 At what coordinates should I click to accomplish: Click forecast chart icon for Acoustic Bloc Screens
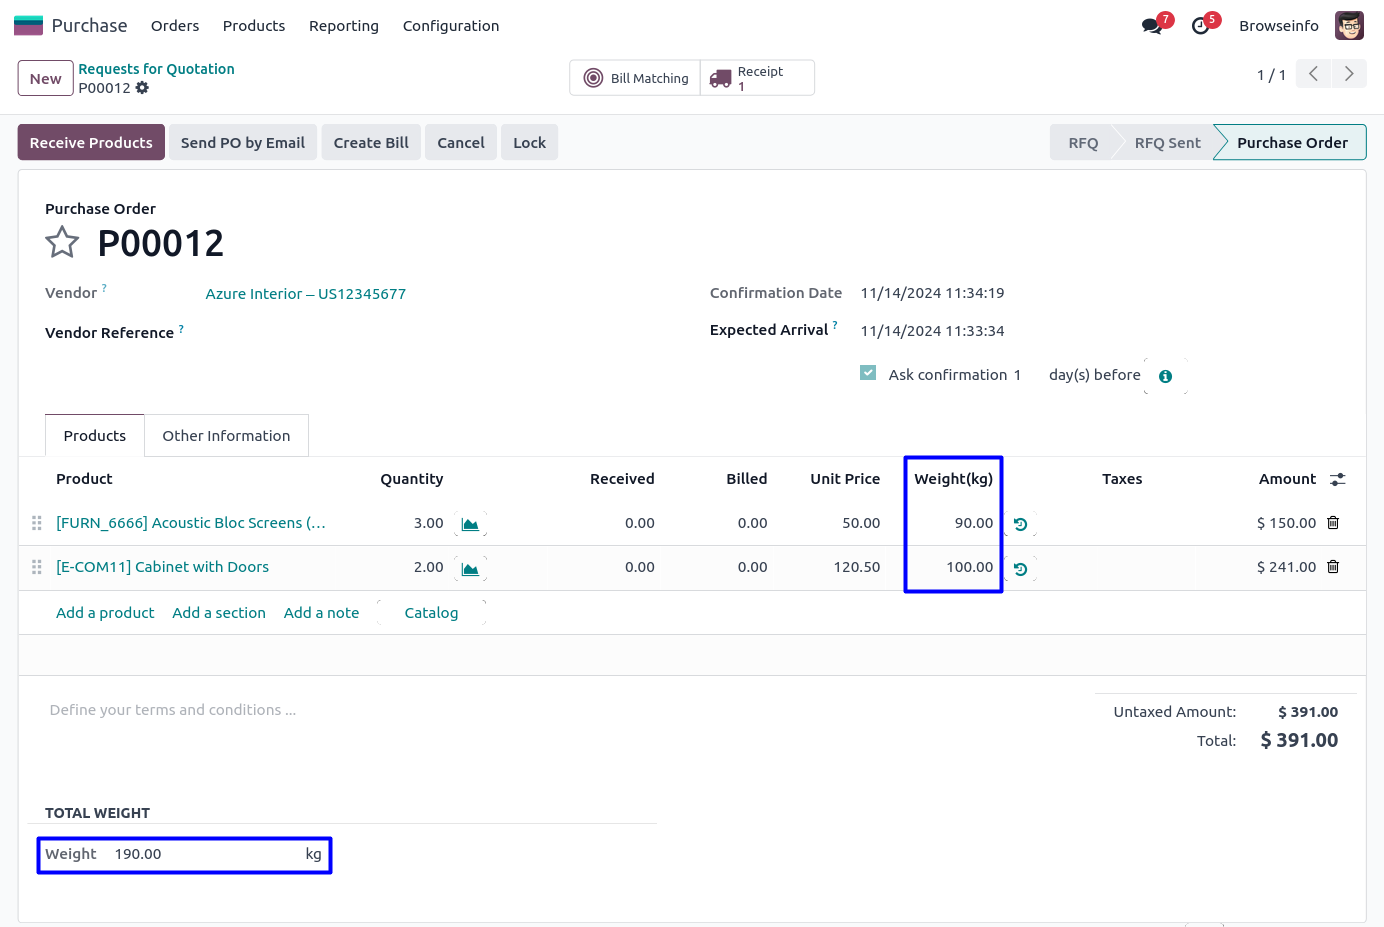(470, 524)
